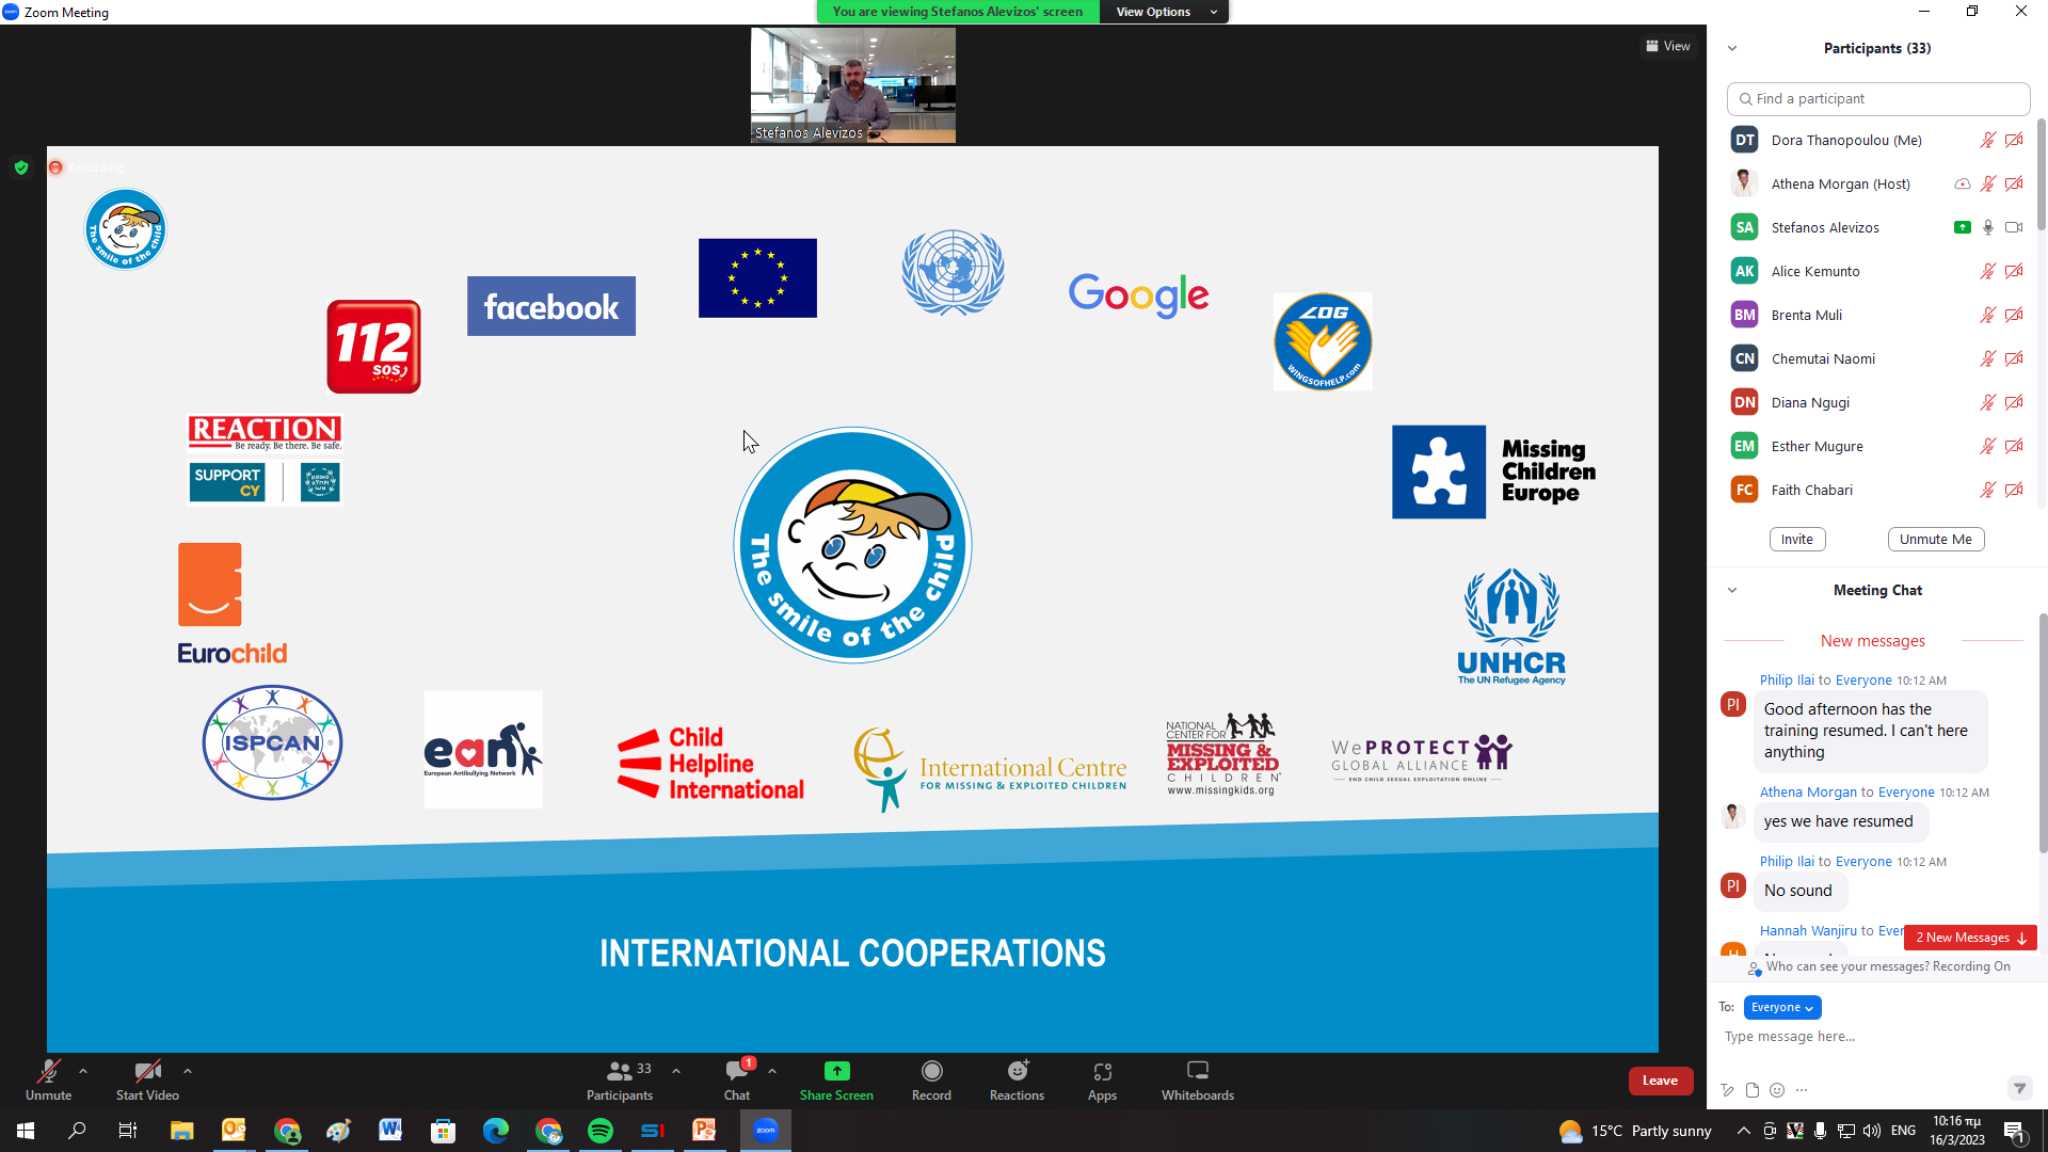
Task: Click the green Share Screen button
Action: (836, 1080)
